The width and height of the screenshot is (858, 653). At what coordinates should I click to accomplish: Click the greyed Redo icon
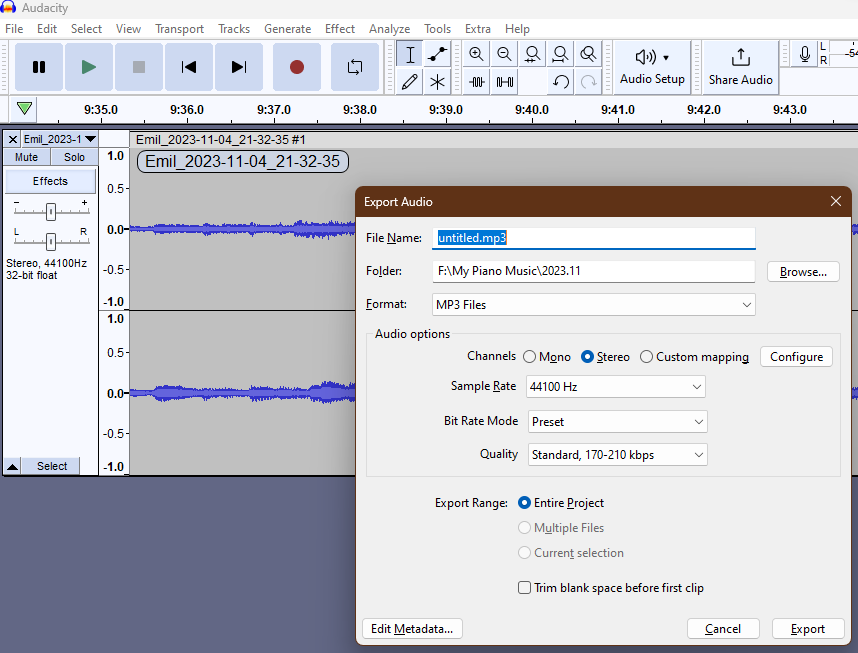(x=588, y=82)
